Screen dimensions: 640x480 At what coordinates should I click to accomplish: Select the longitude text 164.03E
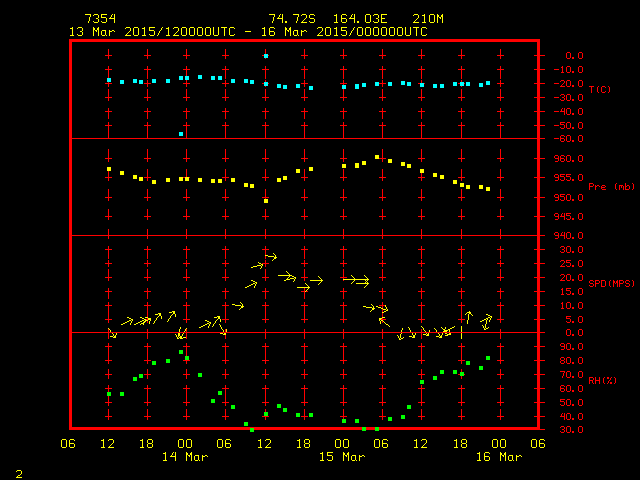pyautogui.click(x=360, y=19)
